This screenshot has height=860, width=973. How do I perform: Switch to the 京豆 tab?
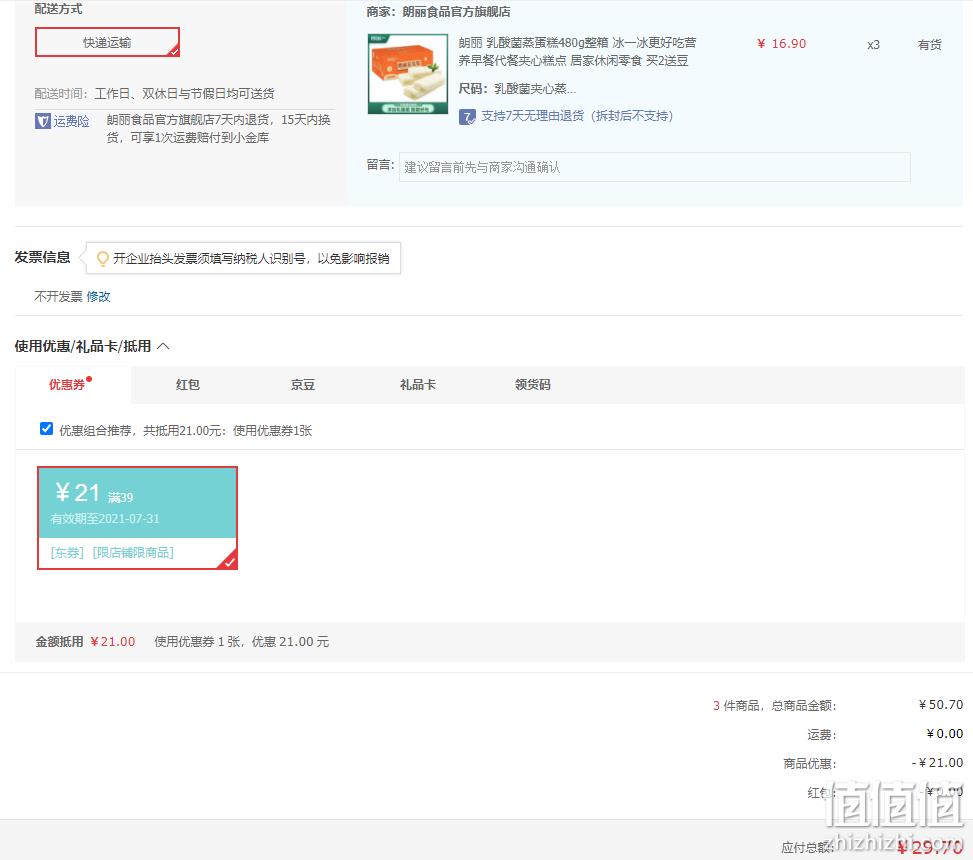click(303, 385)
